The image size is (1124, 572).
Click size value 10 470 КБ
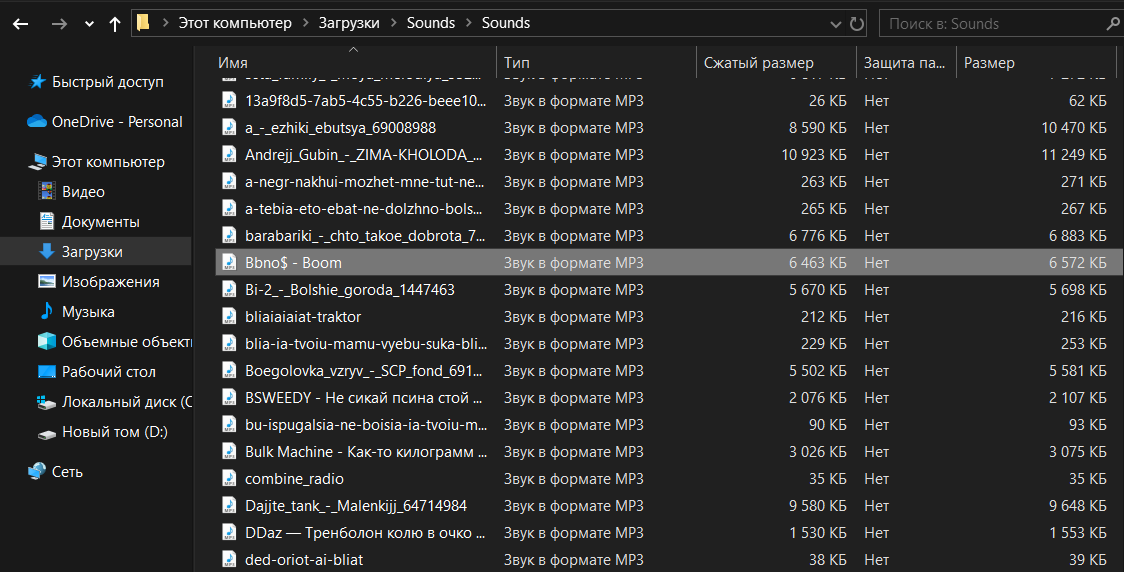(1074, 128)
